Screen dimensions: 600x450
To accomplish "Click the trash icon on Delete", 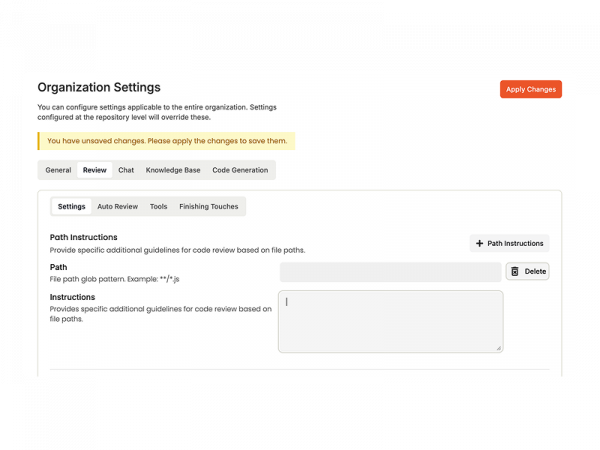I will [x=515, y=271].
